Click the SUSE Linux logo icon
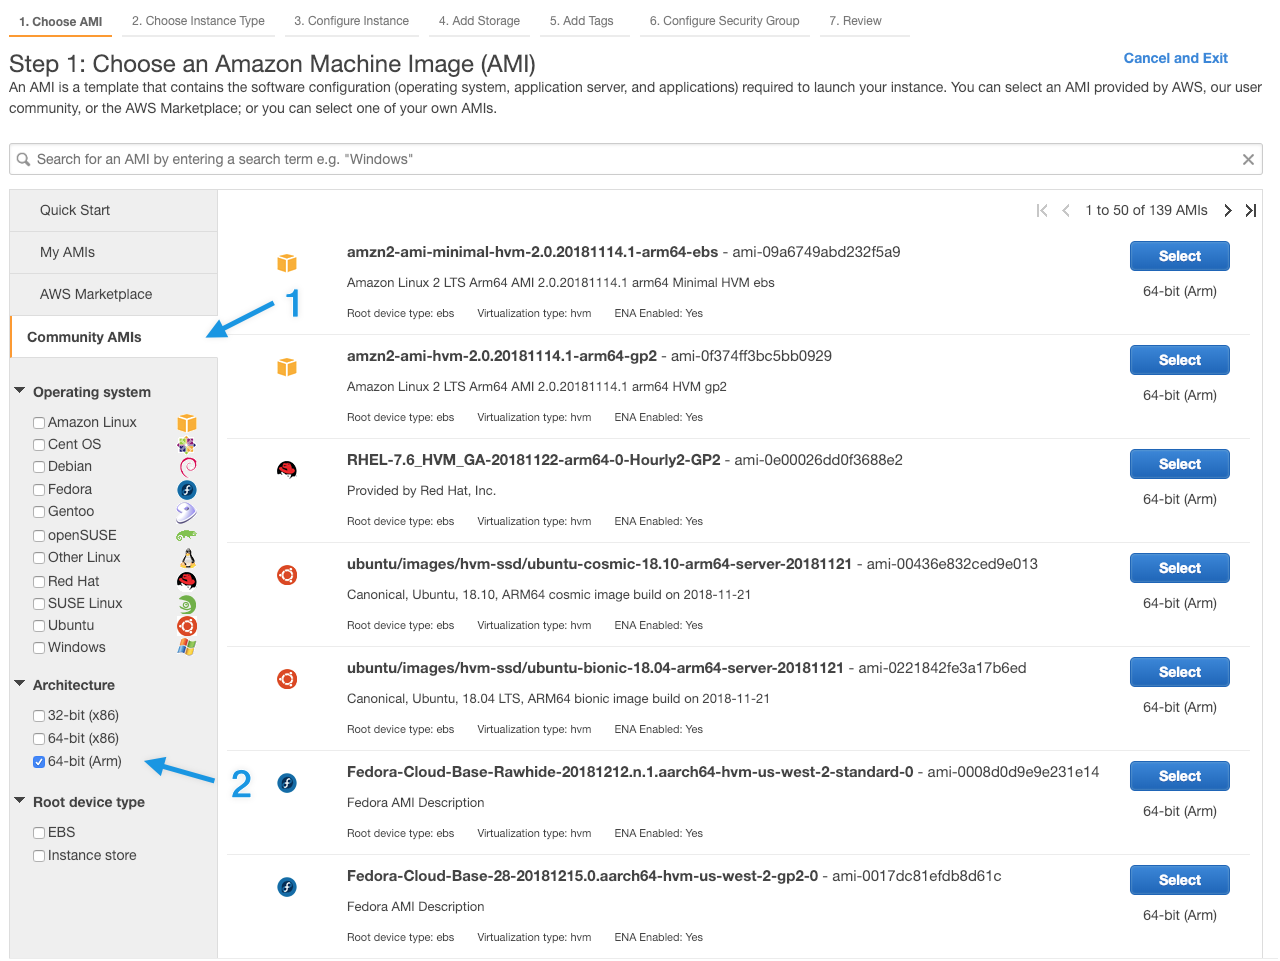 [187, 604]
